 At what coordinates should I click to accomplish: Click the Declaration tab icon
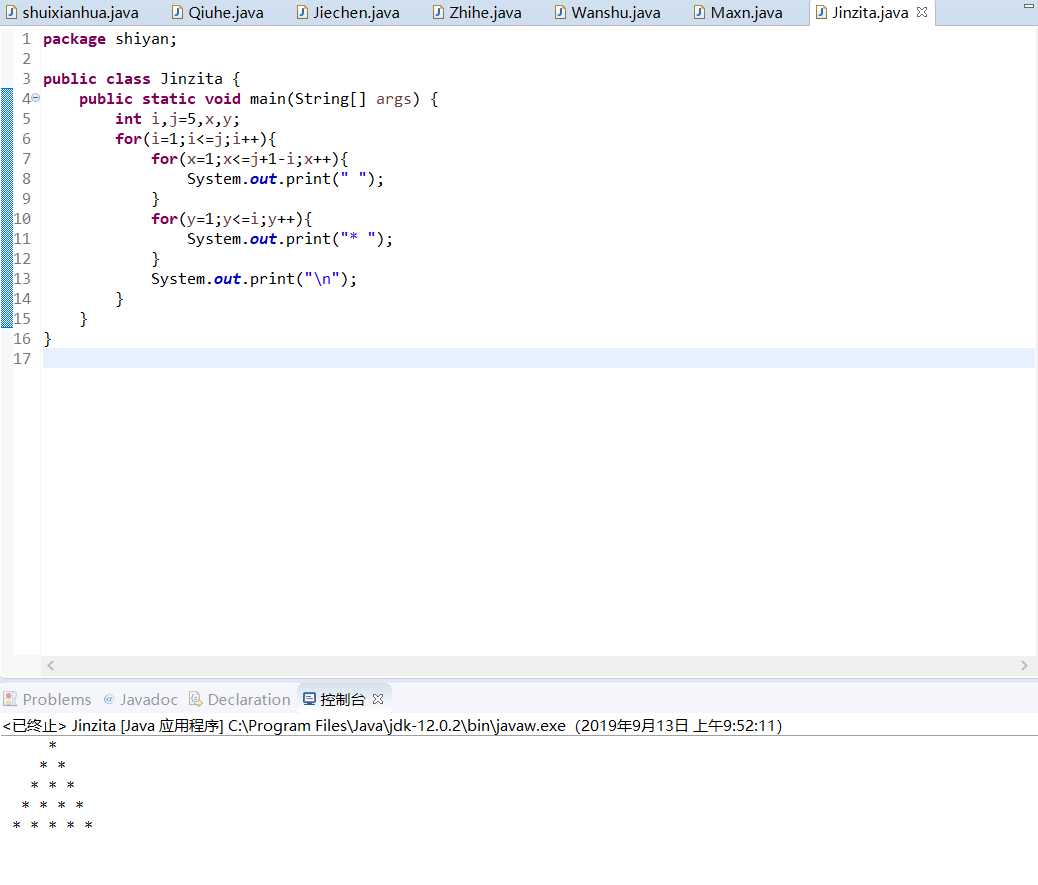tap(195, 699)
